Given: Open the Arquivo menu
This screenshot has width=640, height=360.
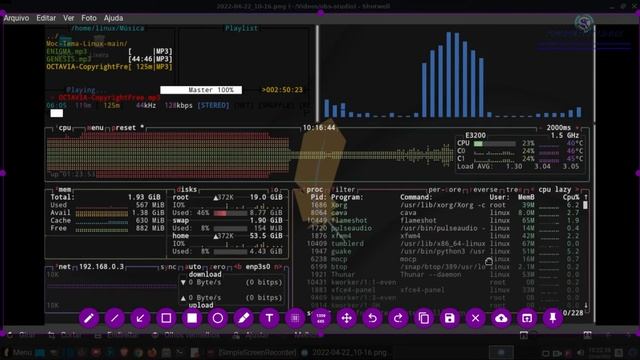Looking at the screenshot, I should pos(16,18).
